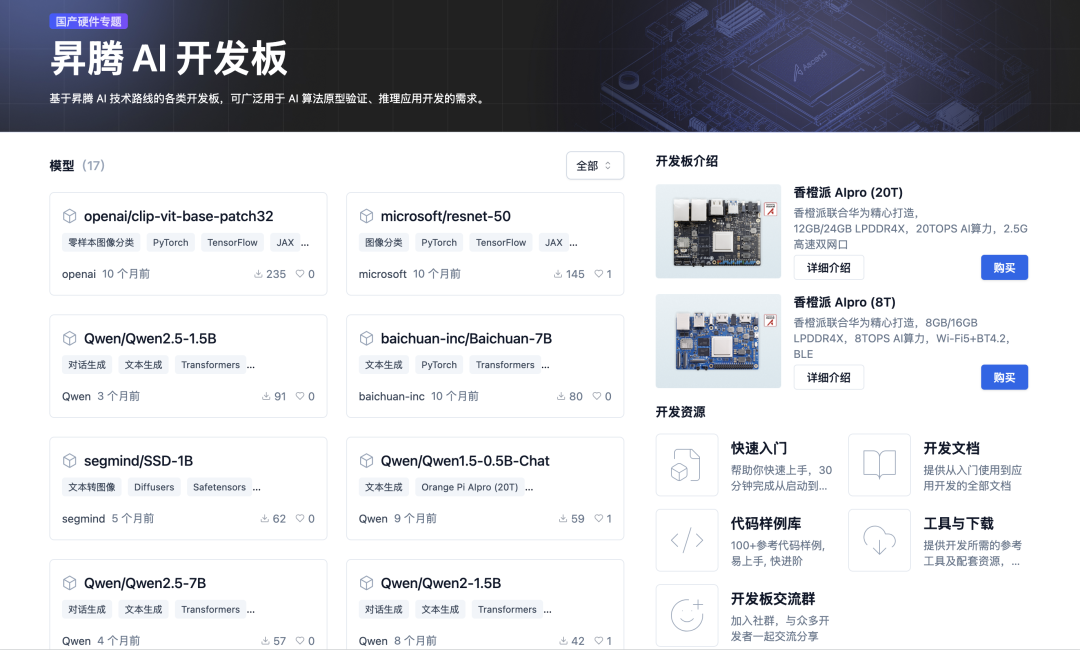Select the Orange Pi AIpro (20T) tag

(470, 487)
